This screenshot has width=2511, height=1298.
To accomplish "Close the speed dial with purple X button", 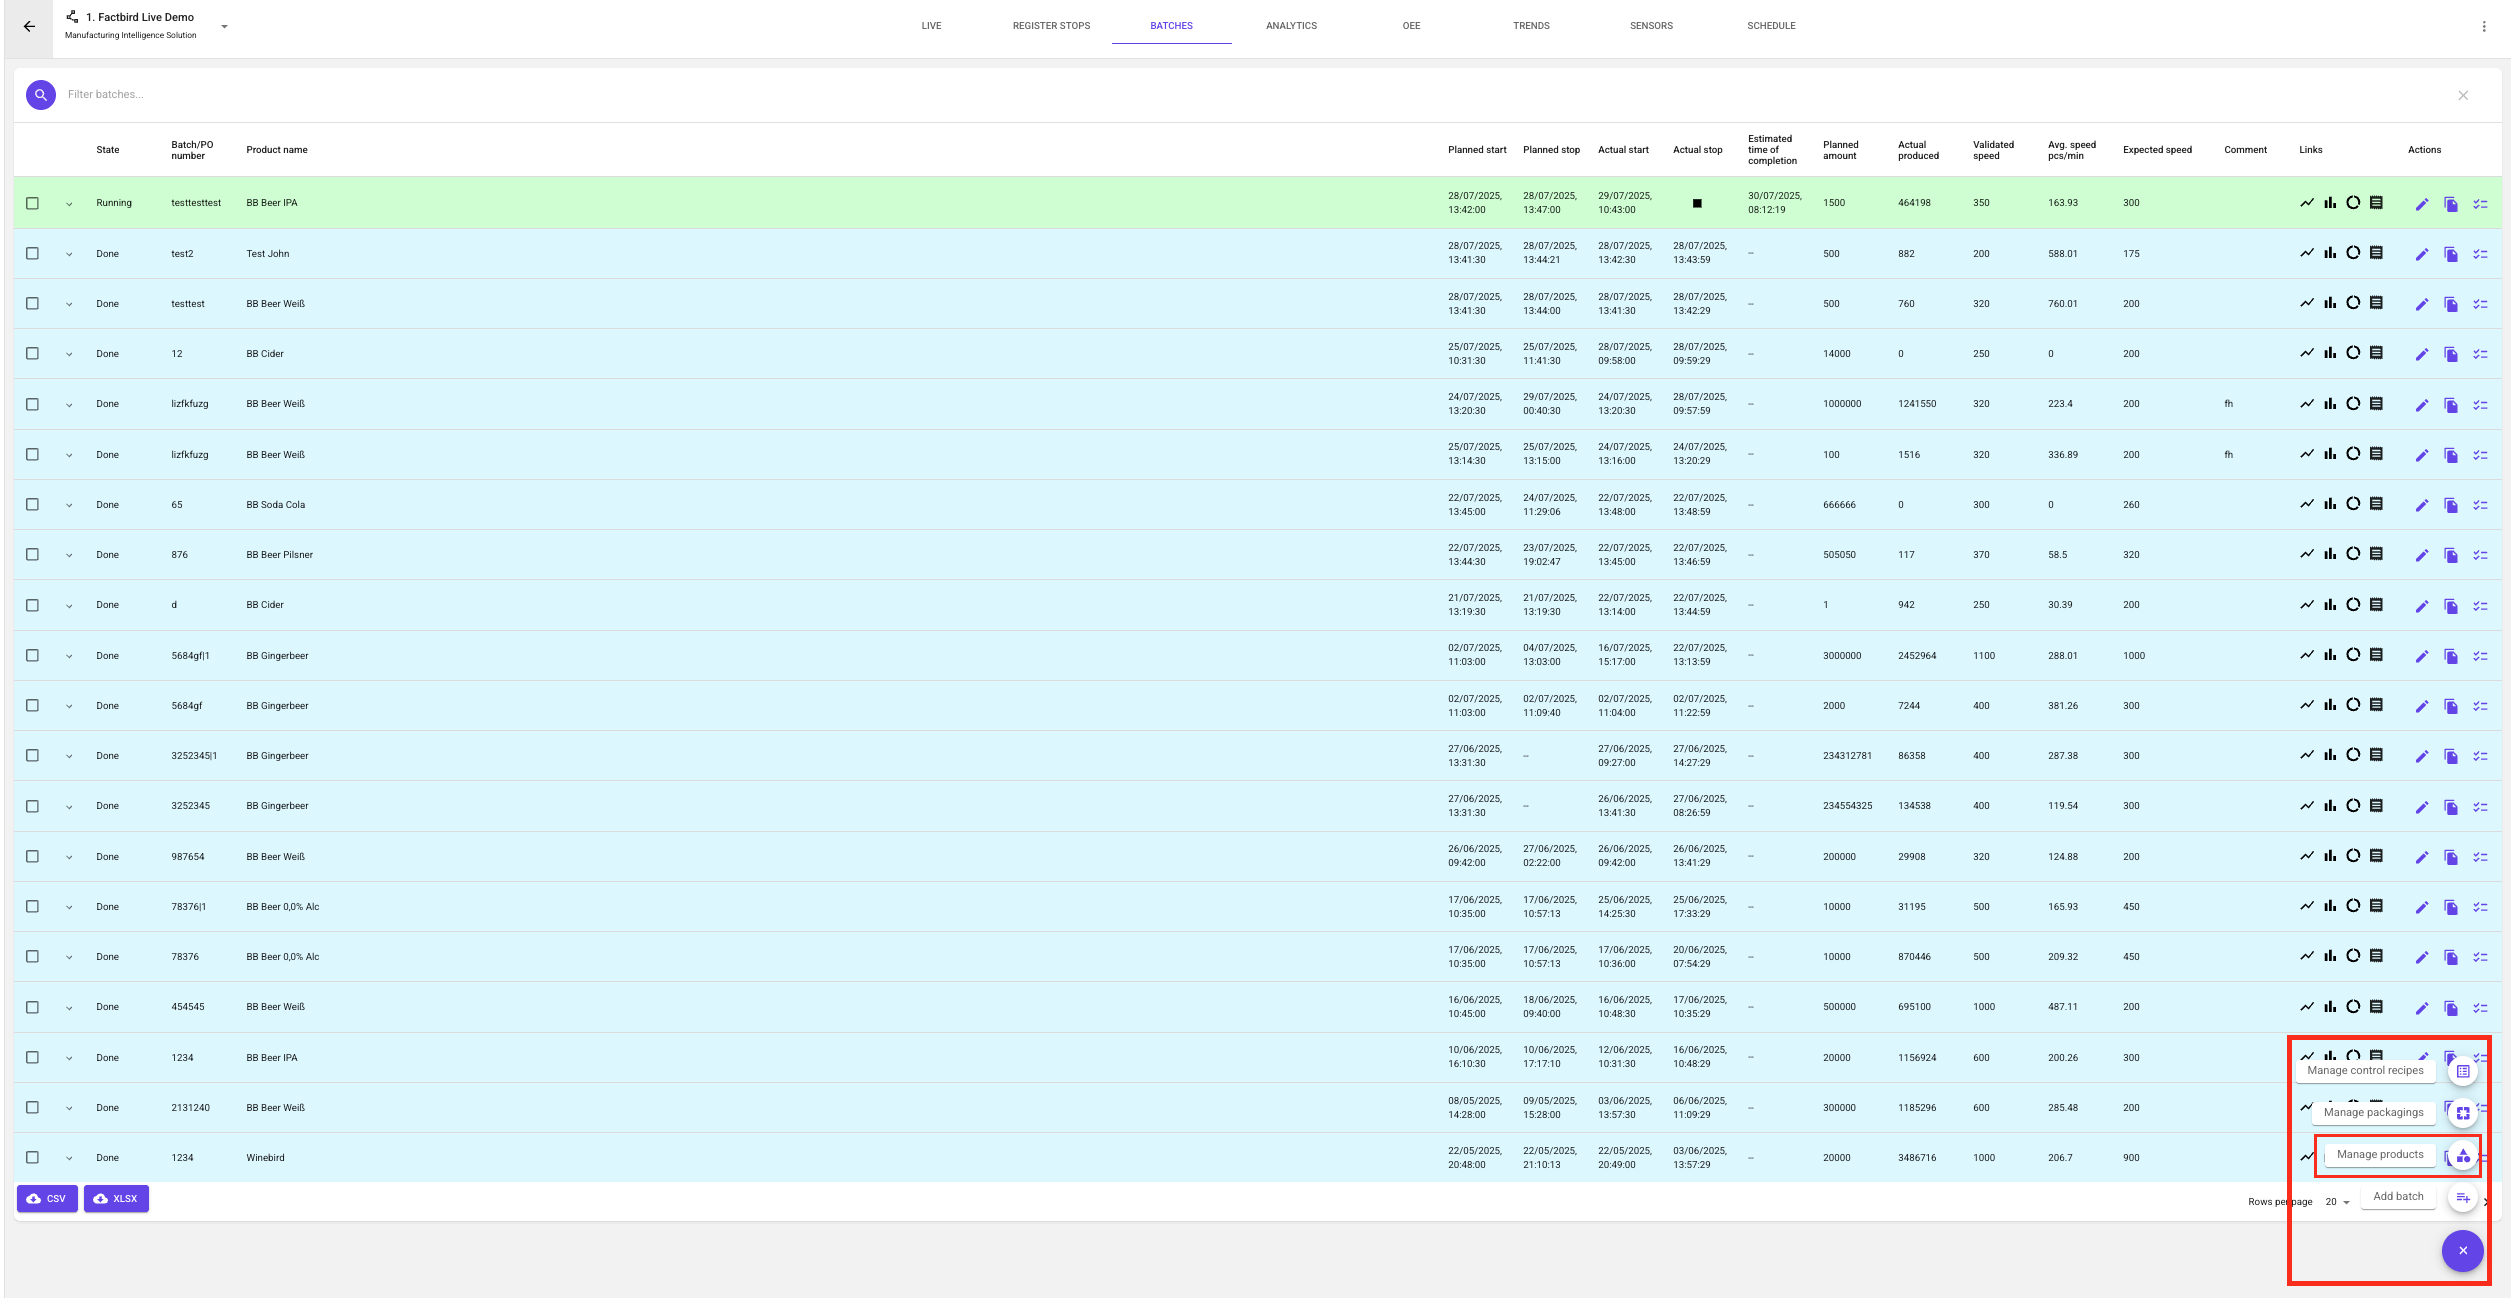I will tap(2463, 1251).
